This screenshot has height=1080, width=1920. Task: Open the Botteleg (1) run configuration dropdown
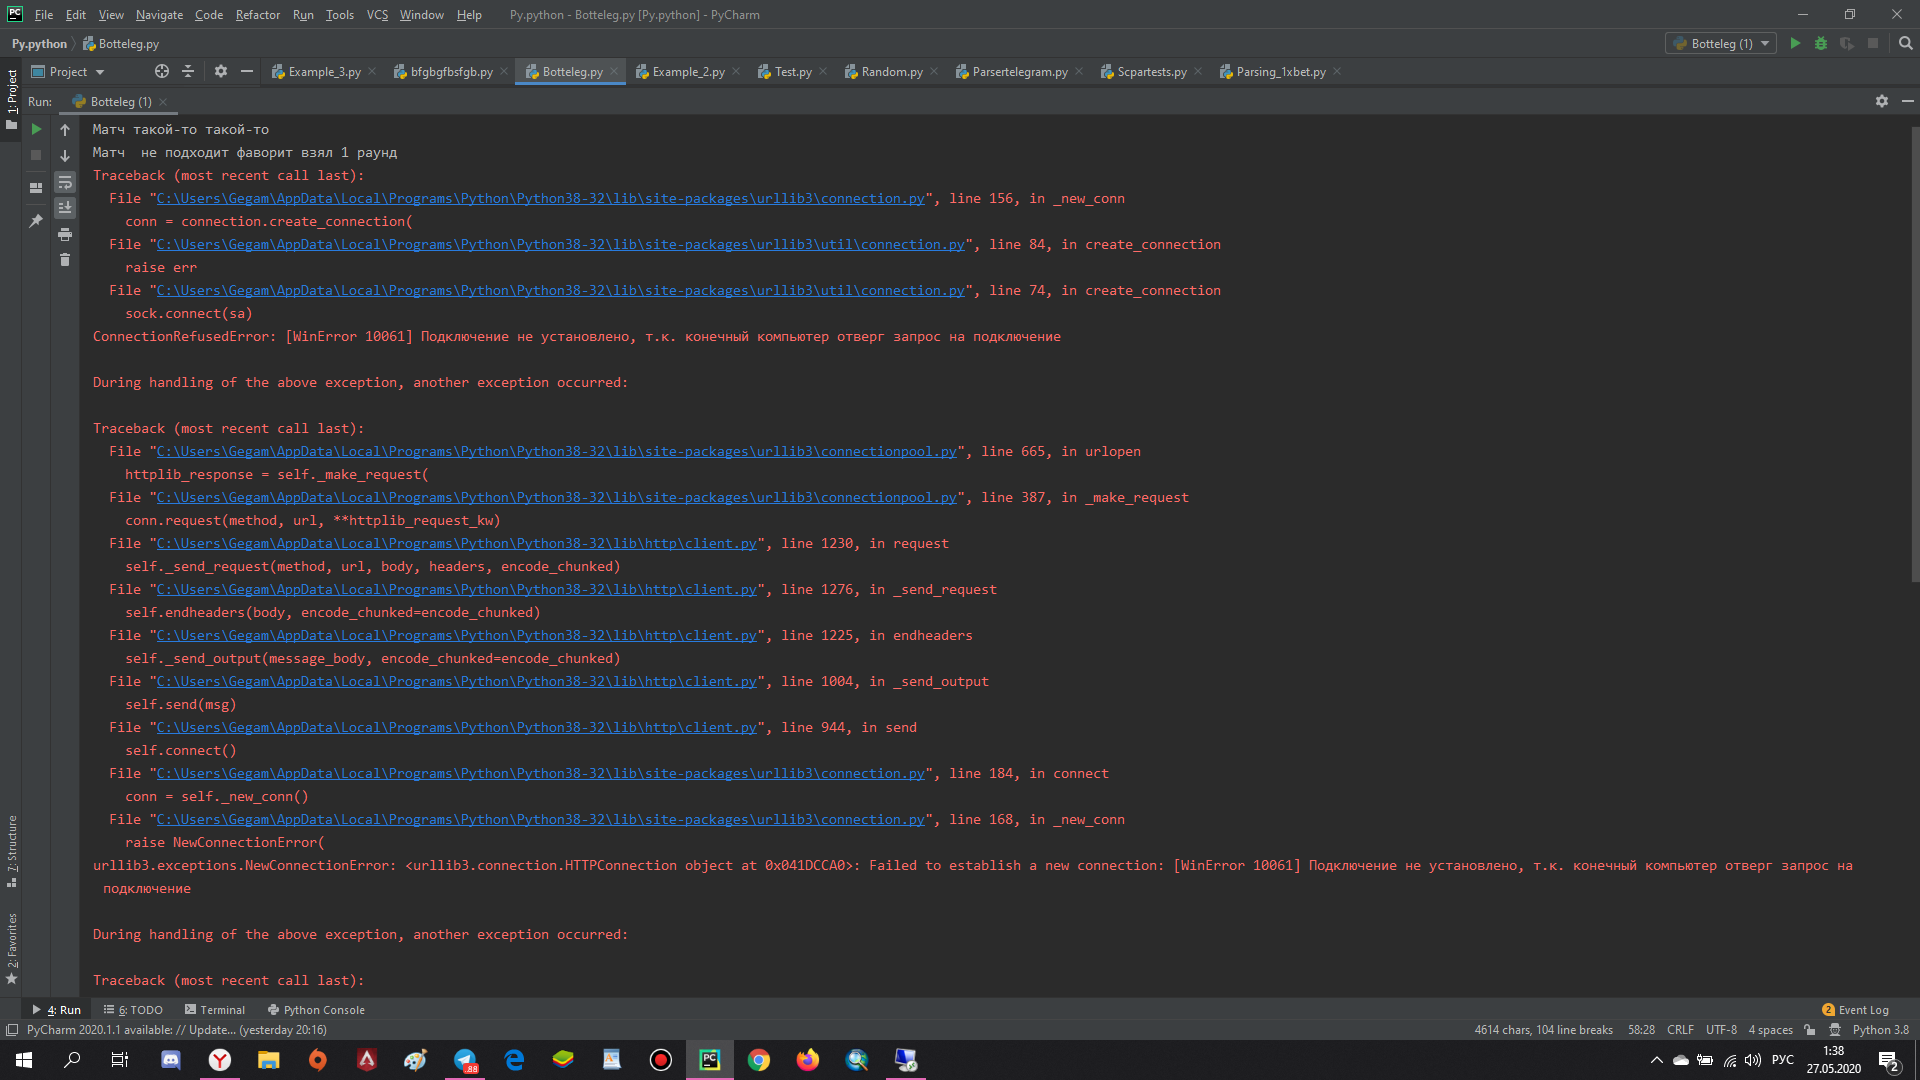1721,44
